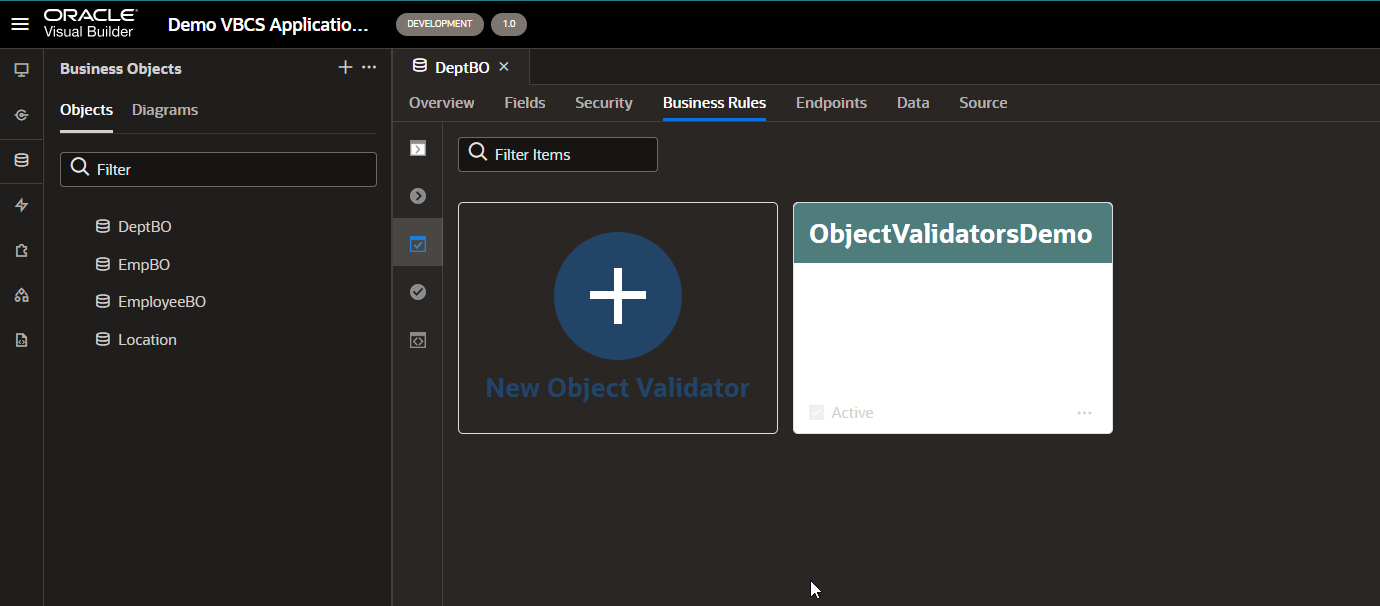Select DeptBO in the objects list
Viewport: 1380px width, 606px height.
[x=145, y=227]
